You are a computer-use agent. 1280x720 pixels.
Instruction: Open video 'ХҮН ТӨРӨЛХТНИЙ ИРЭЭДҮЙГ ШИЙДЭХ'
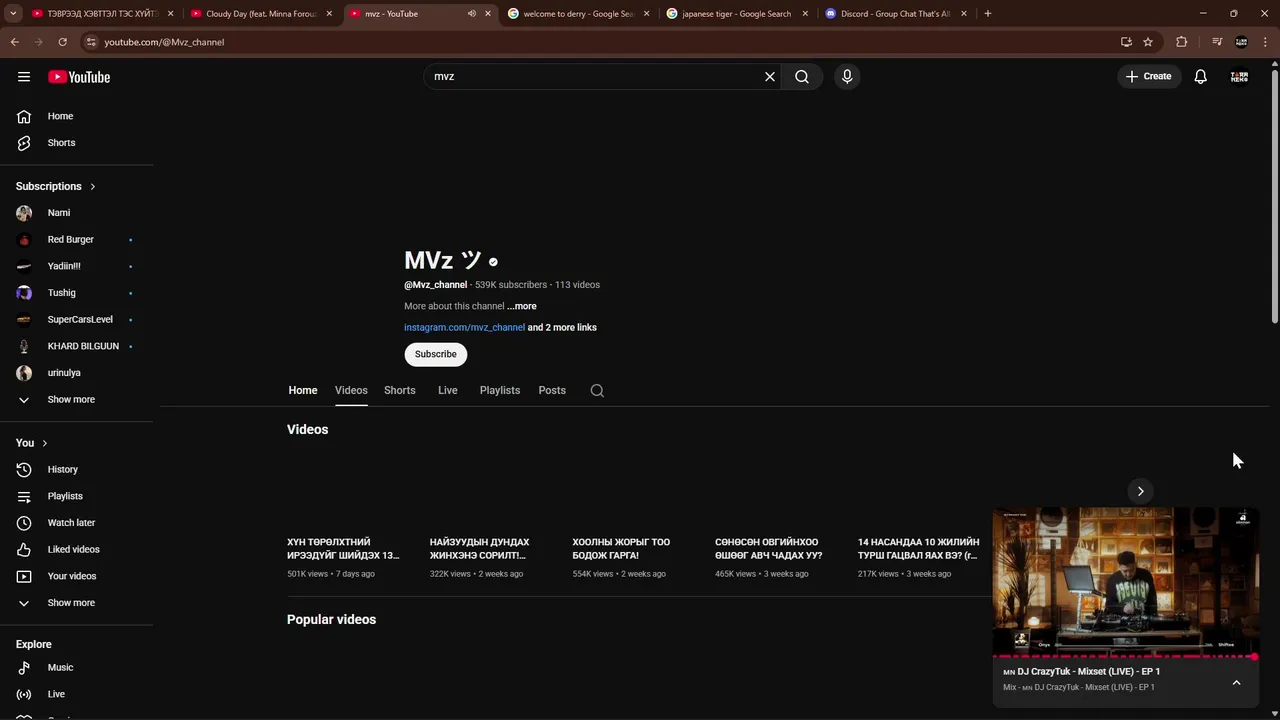tap(343, 549)
